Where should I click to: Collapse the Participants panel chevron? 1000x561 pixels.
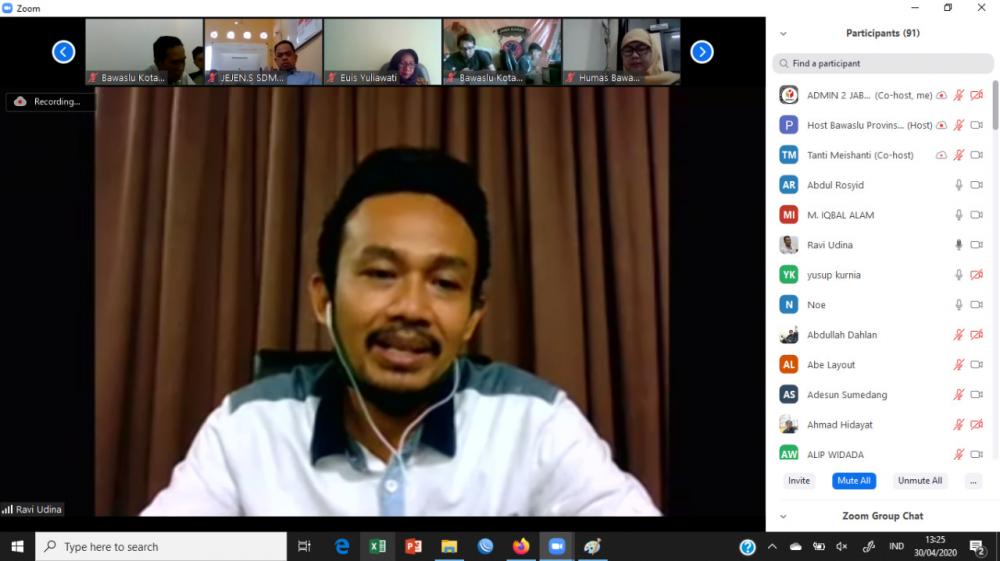click(x=783, y=33)
